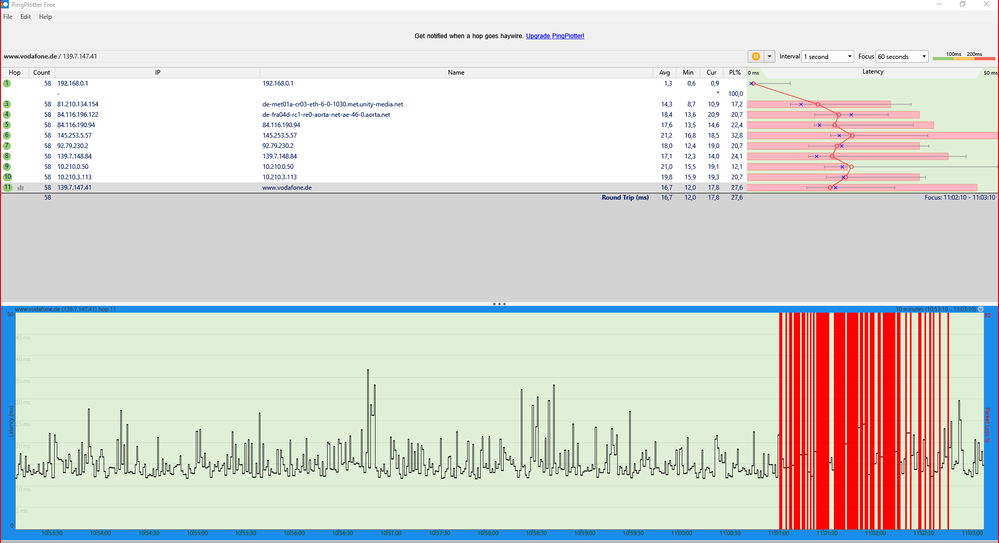Image resolution: width=999 pixels, height=543 pixels.
Task: Toggle the timeline graph icon on hop 11
Action: click(x=20, y=187)
